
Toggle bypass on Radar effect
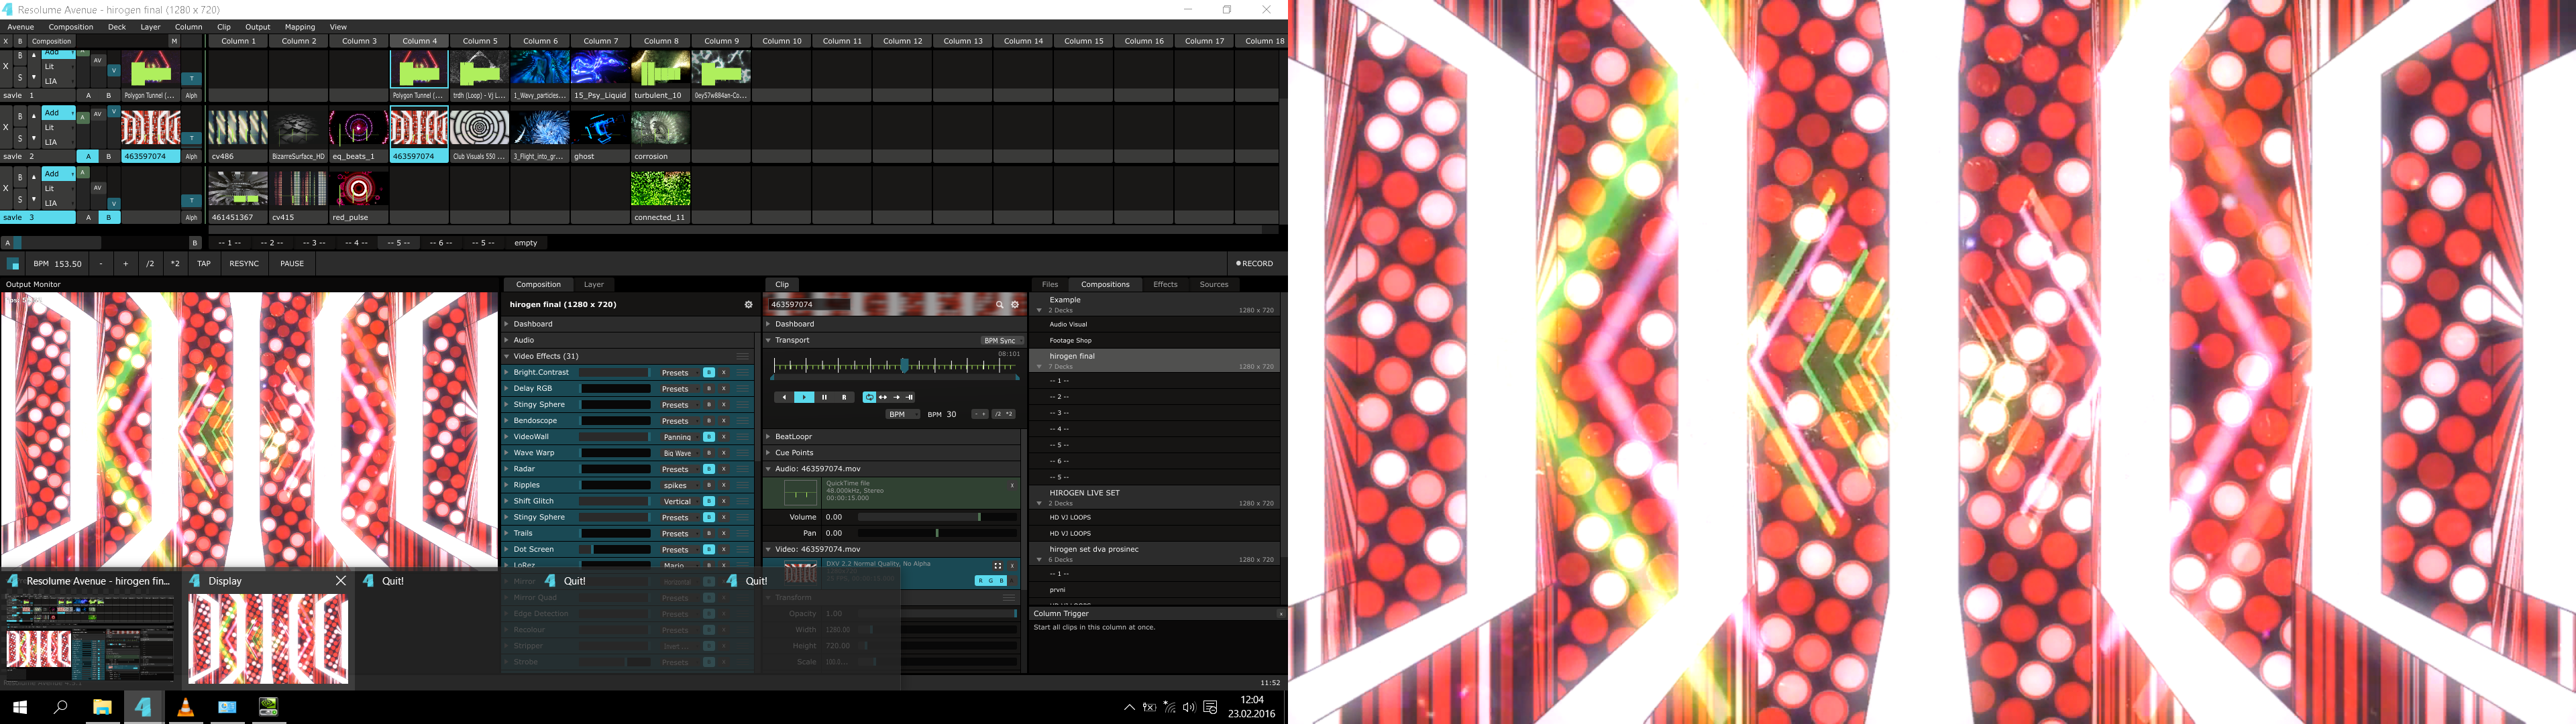[x=708, y=469]
